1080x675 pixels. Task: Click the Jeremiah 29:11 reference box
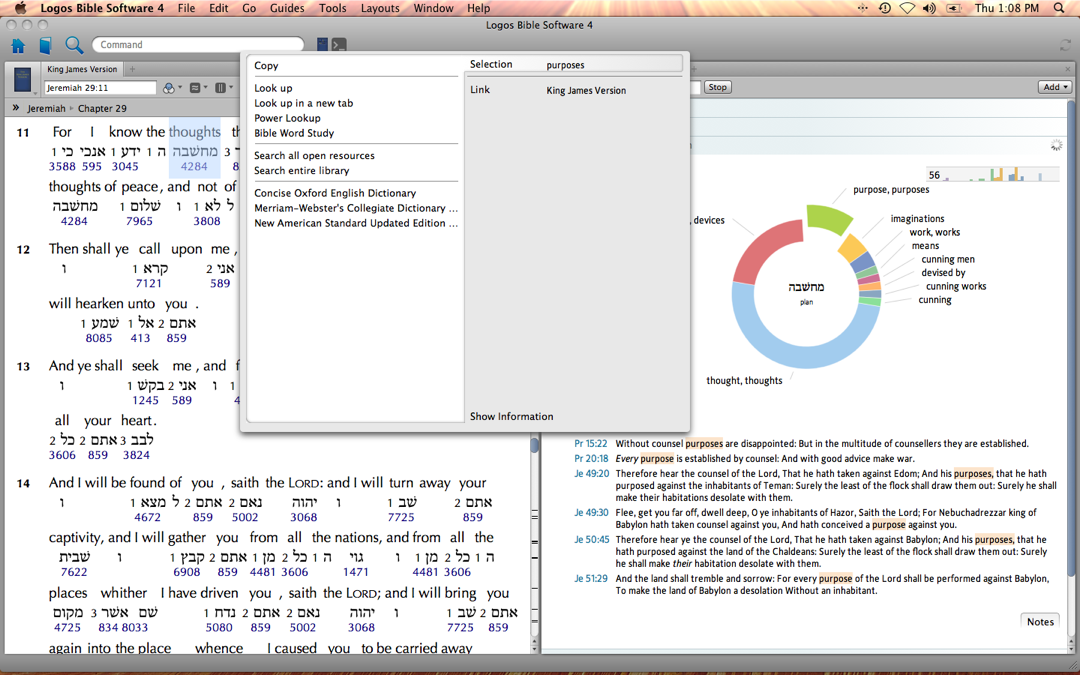coord(101,87)
